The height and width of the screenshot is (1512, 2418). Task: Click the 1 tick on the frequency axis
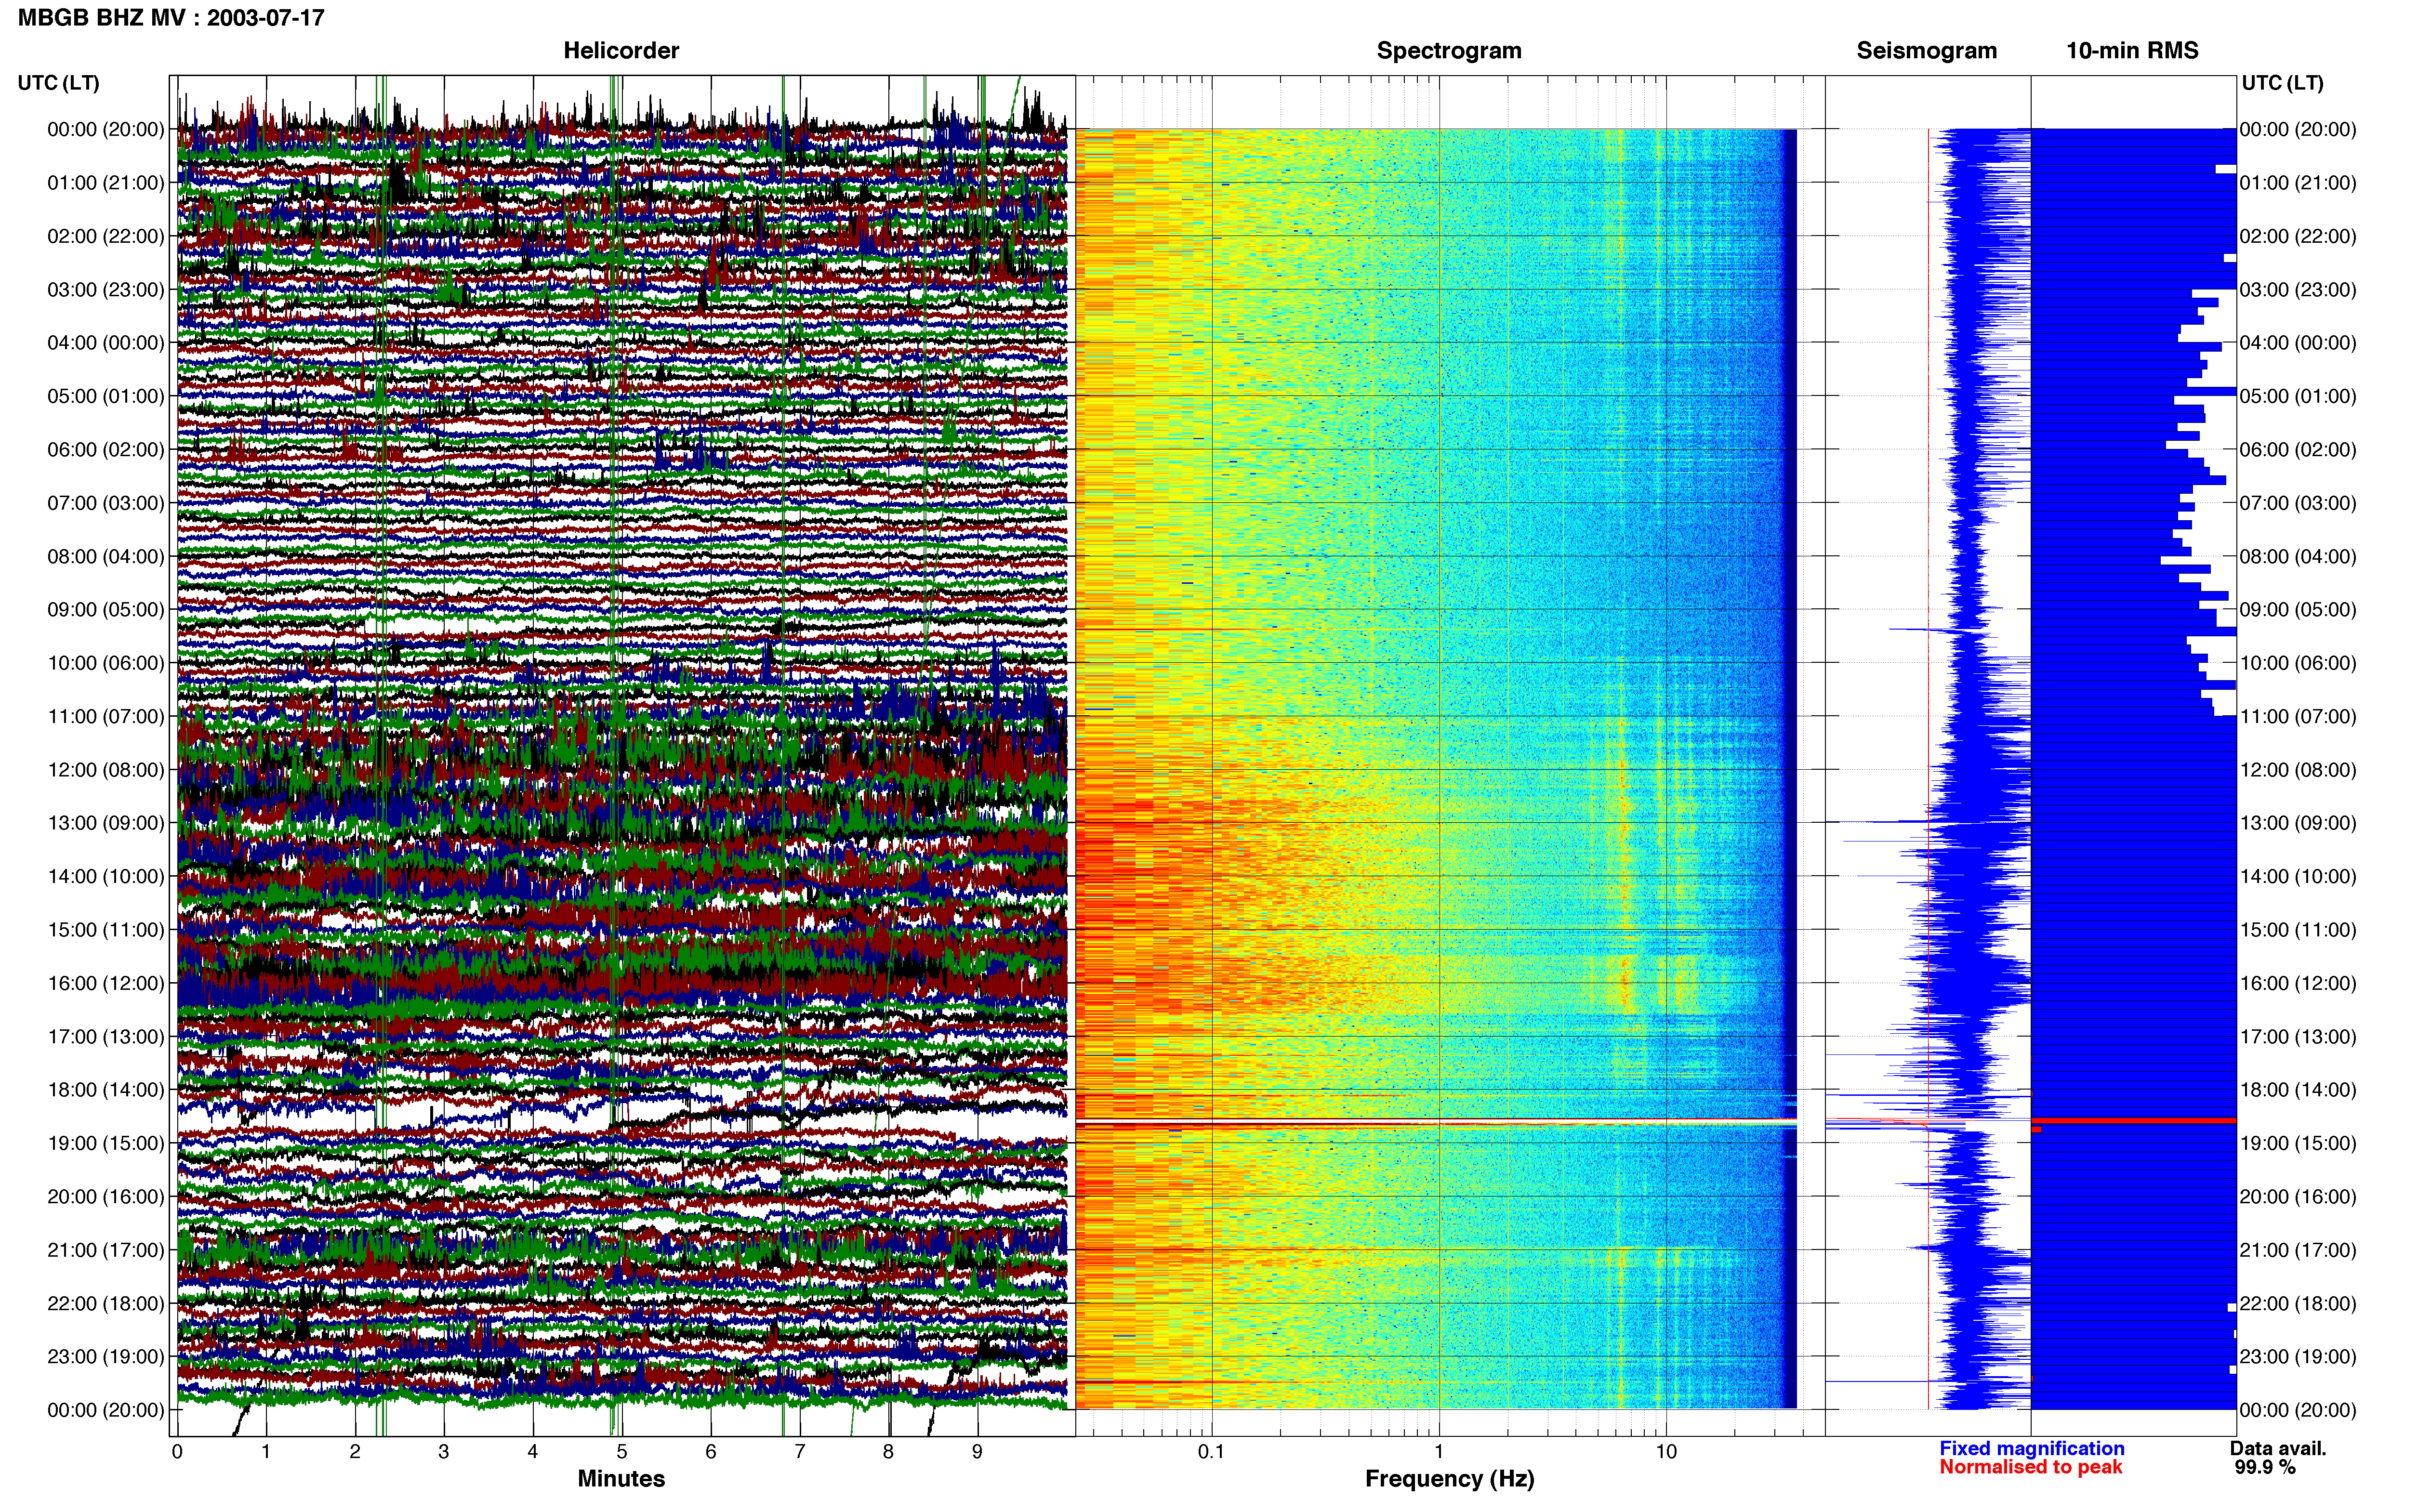click(x=1439, y=1451)
